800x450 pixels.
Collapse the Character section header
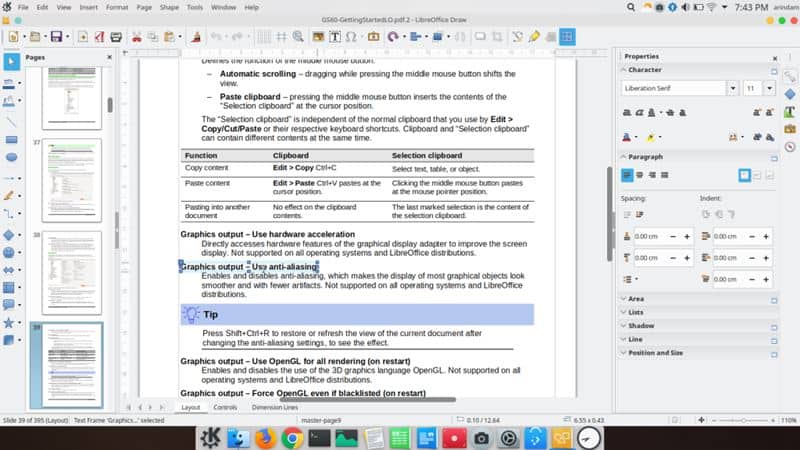644,70
